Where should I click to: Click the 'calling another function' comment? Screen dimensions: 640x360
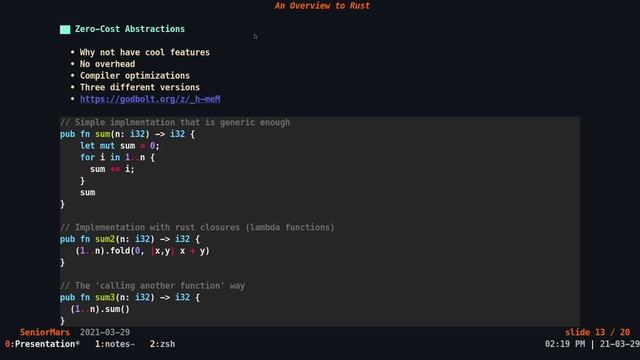coord(152,286)
